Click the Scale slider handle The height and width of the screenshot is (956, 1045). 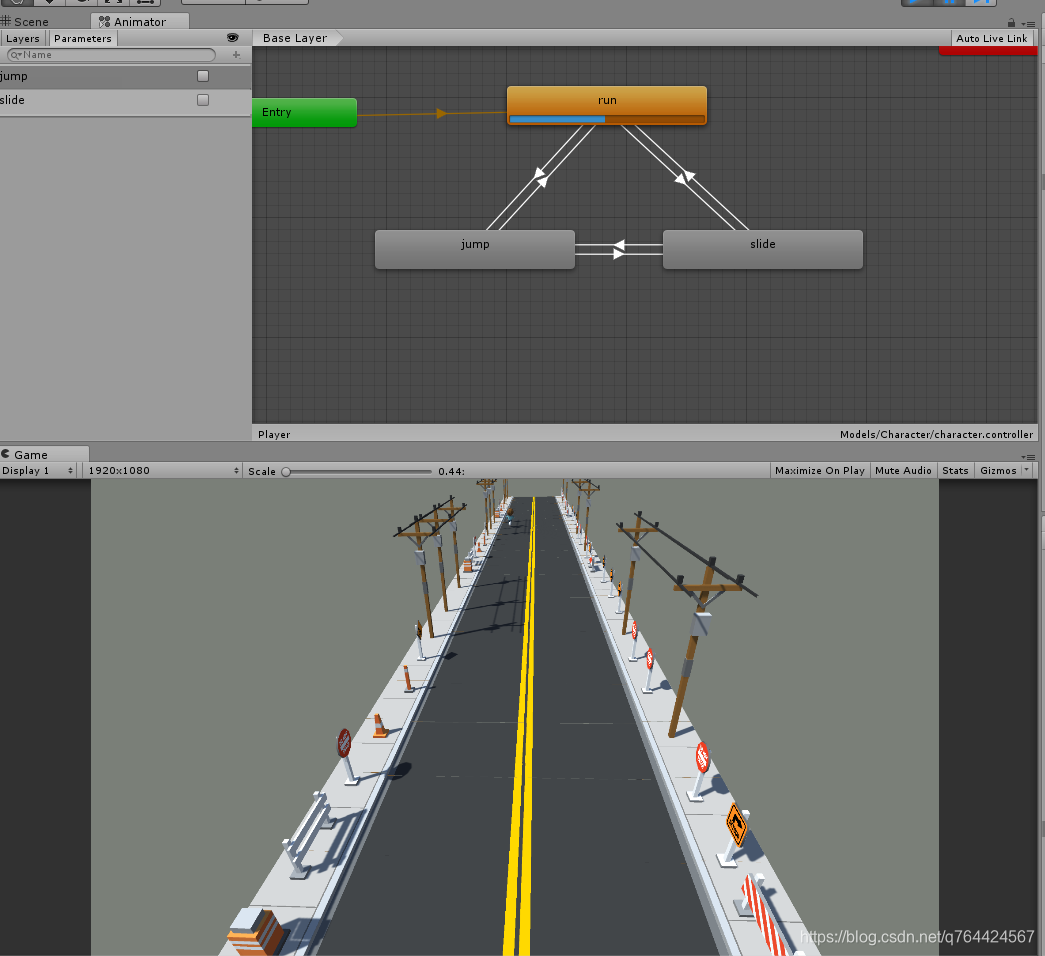[x=286, y=471]
